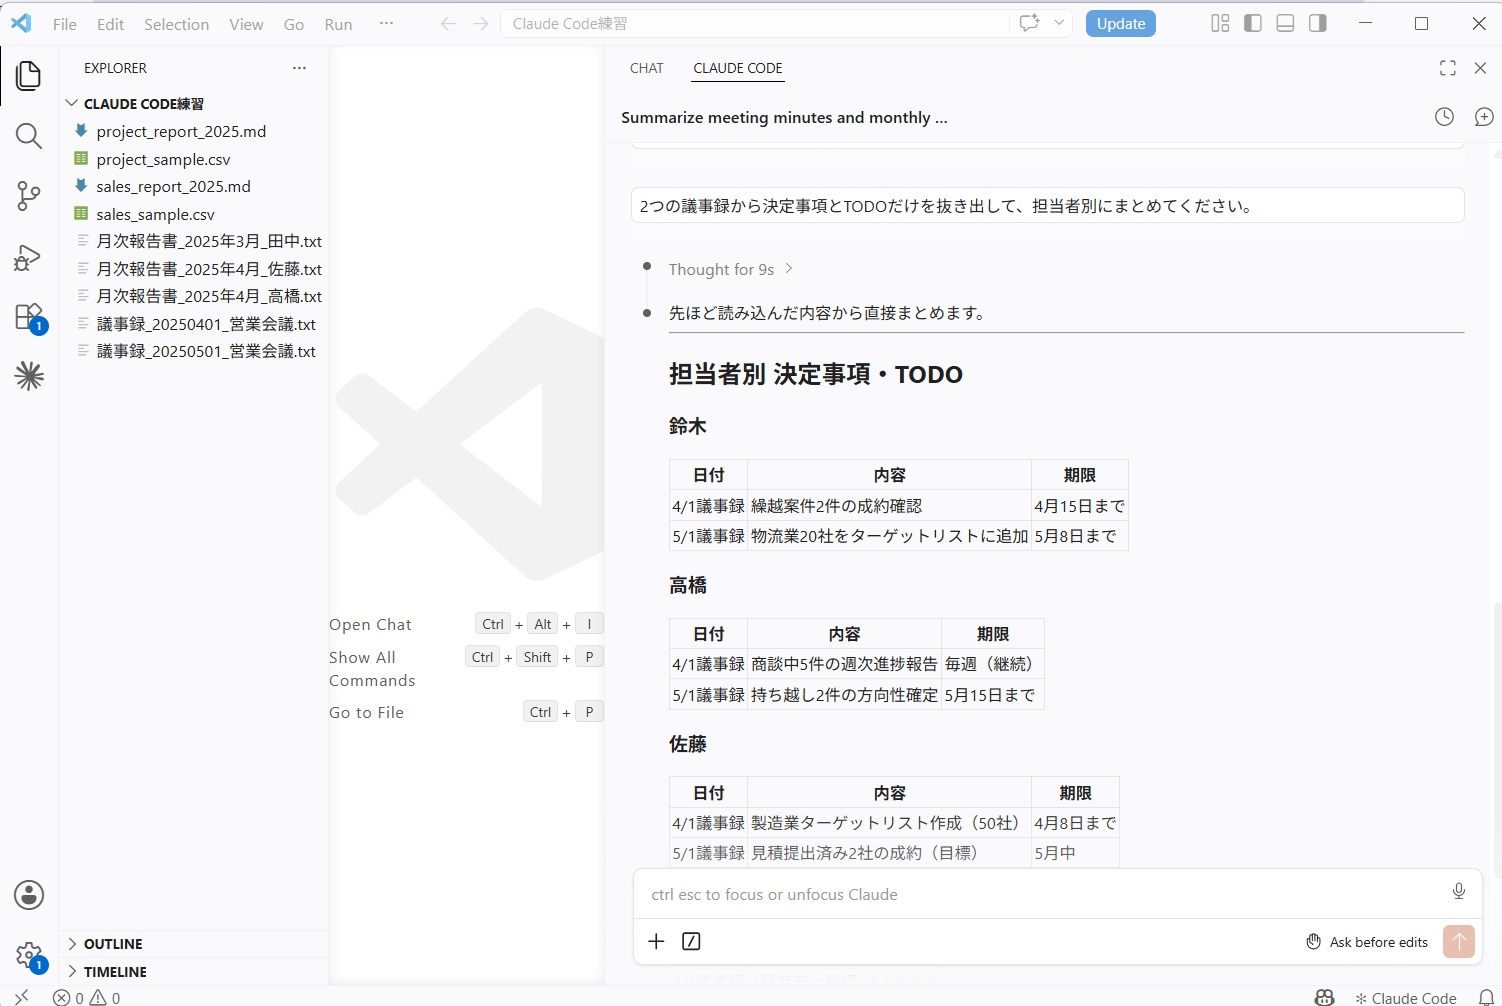Expand the TIMELINE section
The width and height of the screenshot is (1502, 1006).
pyautogui.click(x=115, y=972)
